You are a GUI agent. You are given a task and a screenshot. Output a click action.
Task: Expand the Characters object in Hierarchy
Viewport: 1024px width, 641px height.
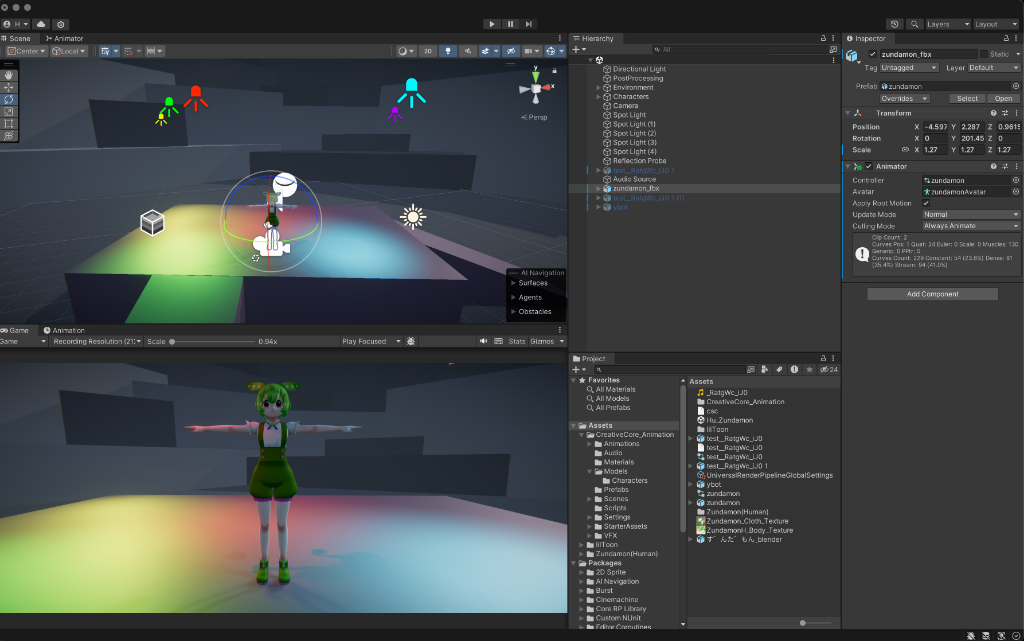pos(598,97)
